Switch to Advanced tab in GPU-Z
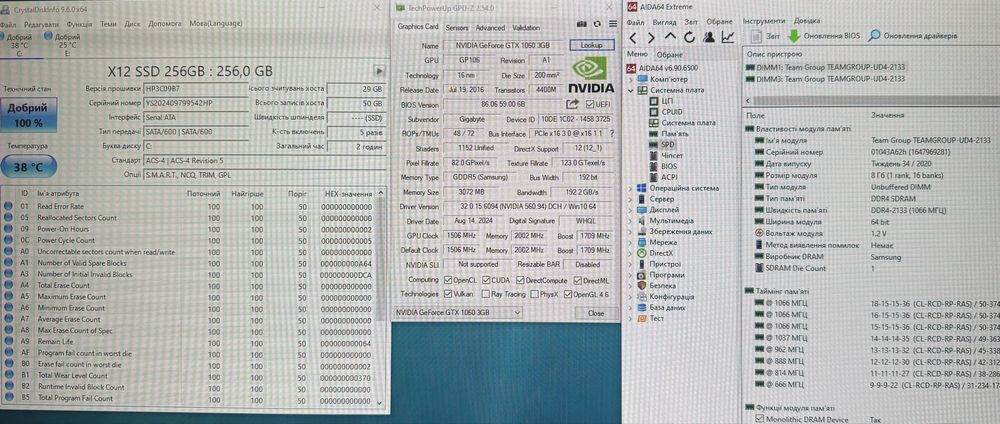 [490, 27]
